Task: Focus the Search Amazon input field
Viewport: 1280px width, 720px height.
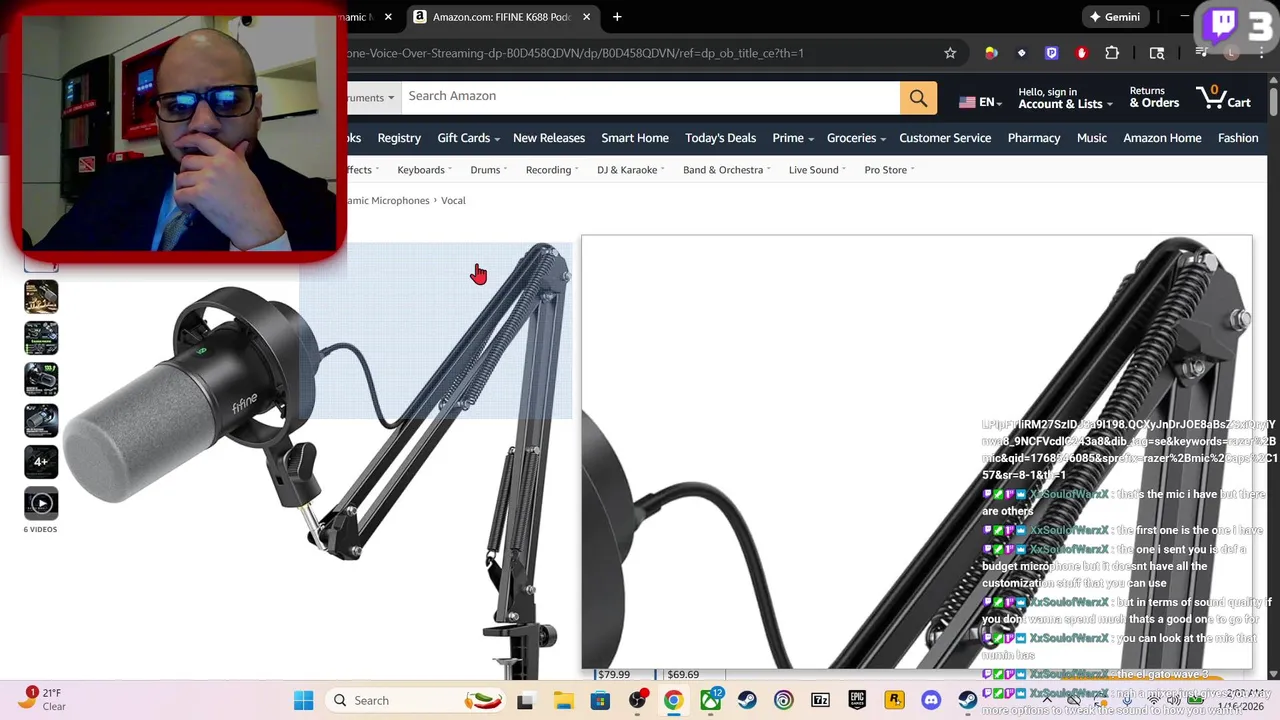Action: [x=650, y=97]
